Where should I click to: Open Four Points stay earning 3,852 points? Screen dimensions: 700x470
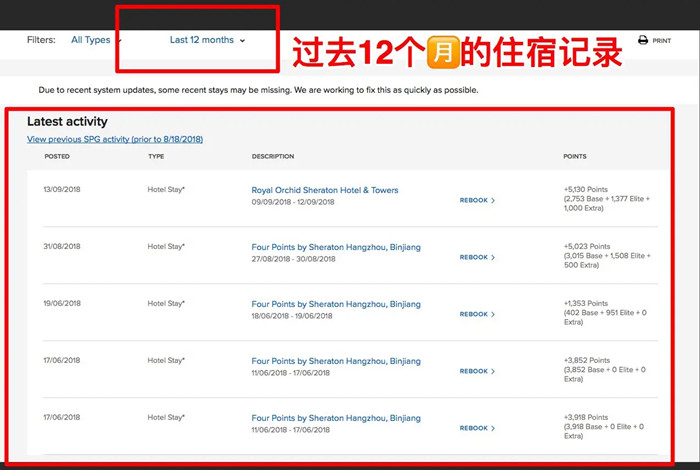pyautogui.click(x=336, y=361)
